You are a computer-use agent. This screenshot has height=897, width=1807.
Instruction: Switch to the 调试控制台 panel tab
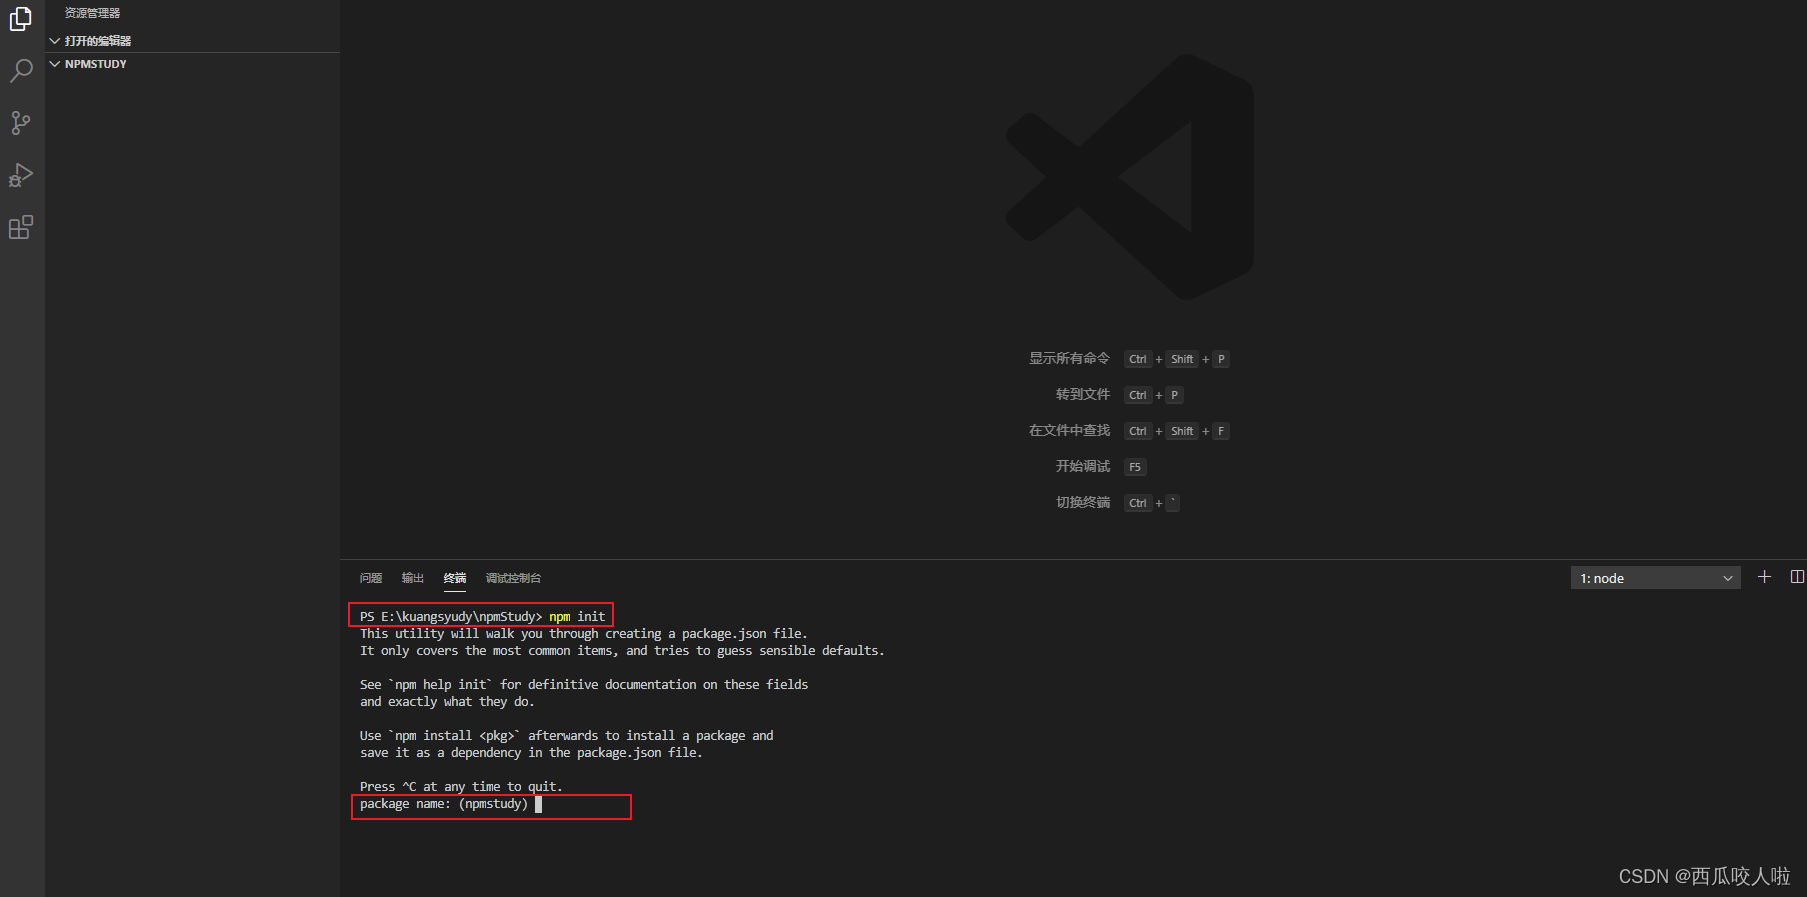pyautogui.click(x=513, y=578)
